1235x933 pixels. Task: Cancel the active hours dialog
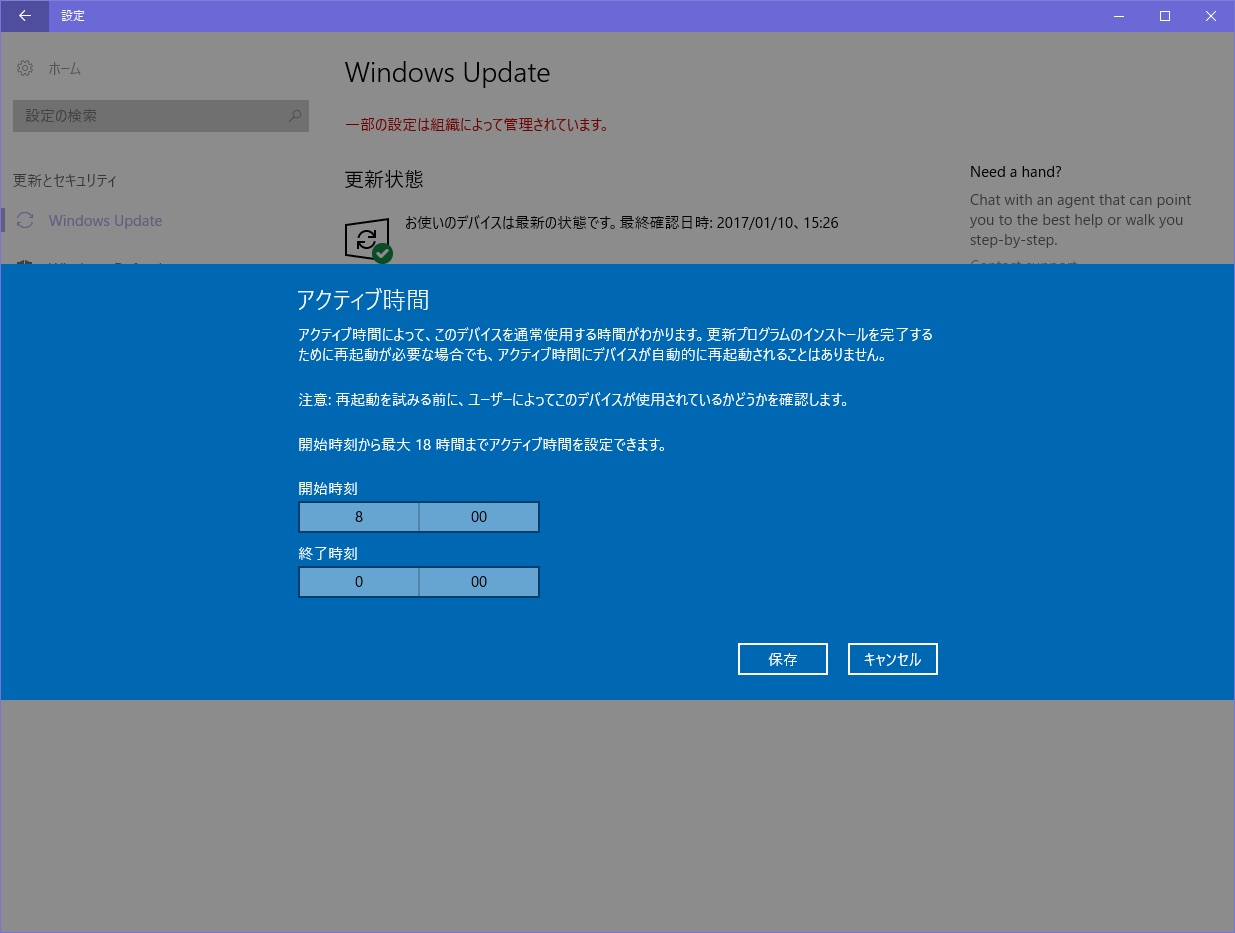click(893, 659)
